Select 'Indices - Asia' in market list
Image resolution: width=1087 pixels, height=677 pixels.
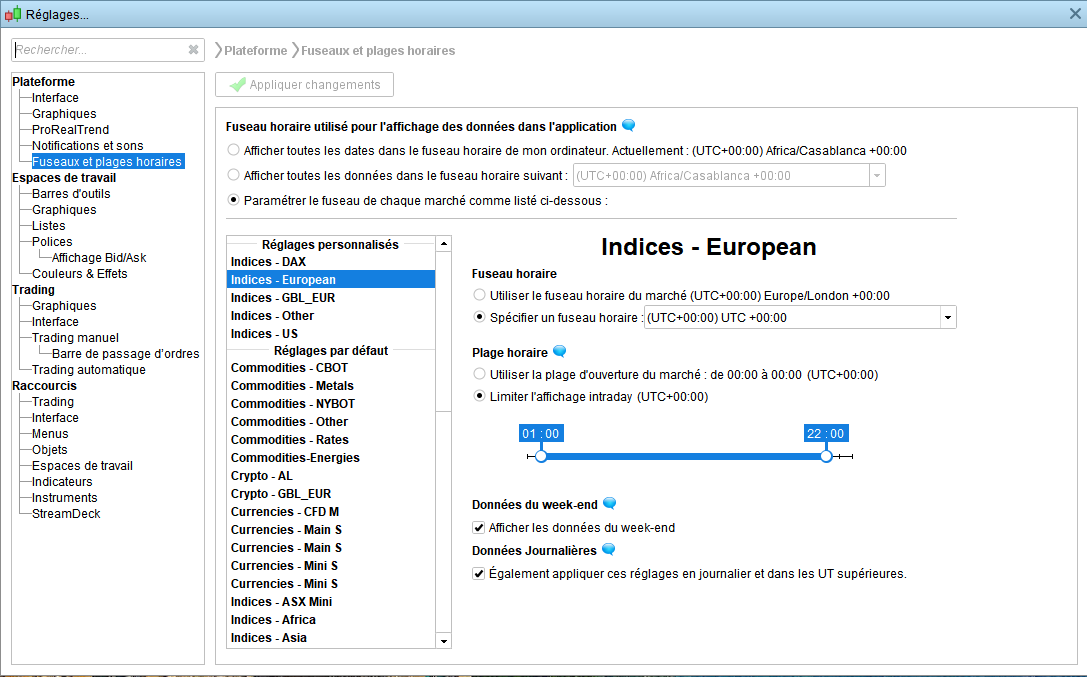click(x=331, y=638)
